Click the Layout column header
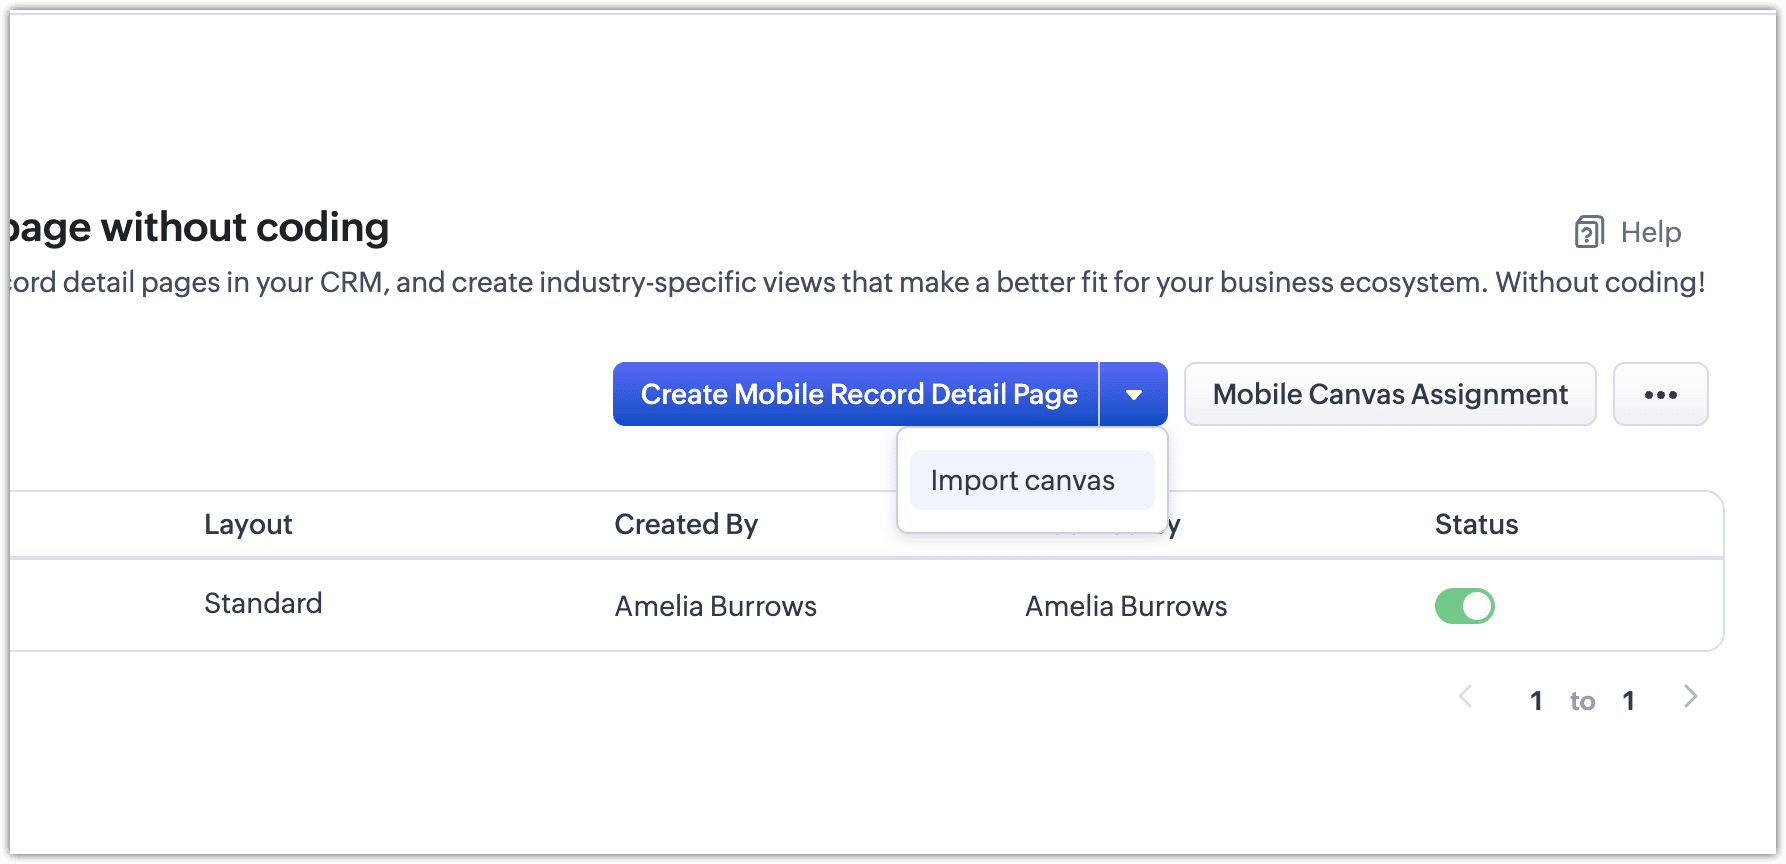This screenshot has height=864, width=1786. [248, 524]
